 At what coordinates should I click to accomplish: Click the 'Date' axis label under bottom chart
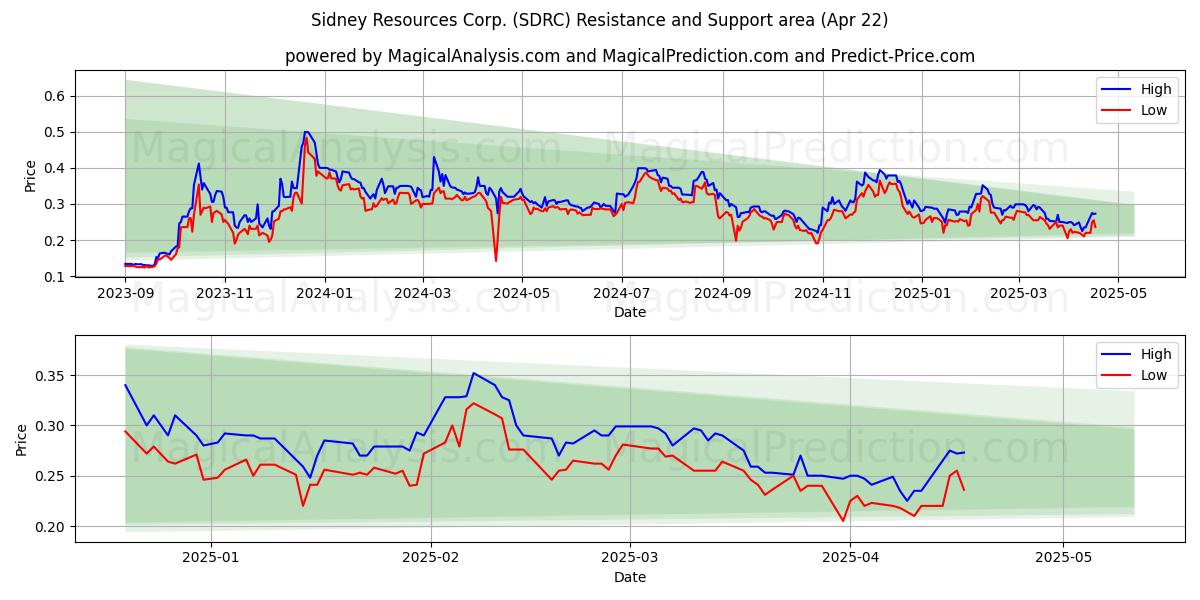pos(630,577)
